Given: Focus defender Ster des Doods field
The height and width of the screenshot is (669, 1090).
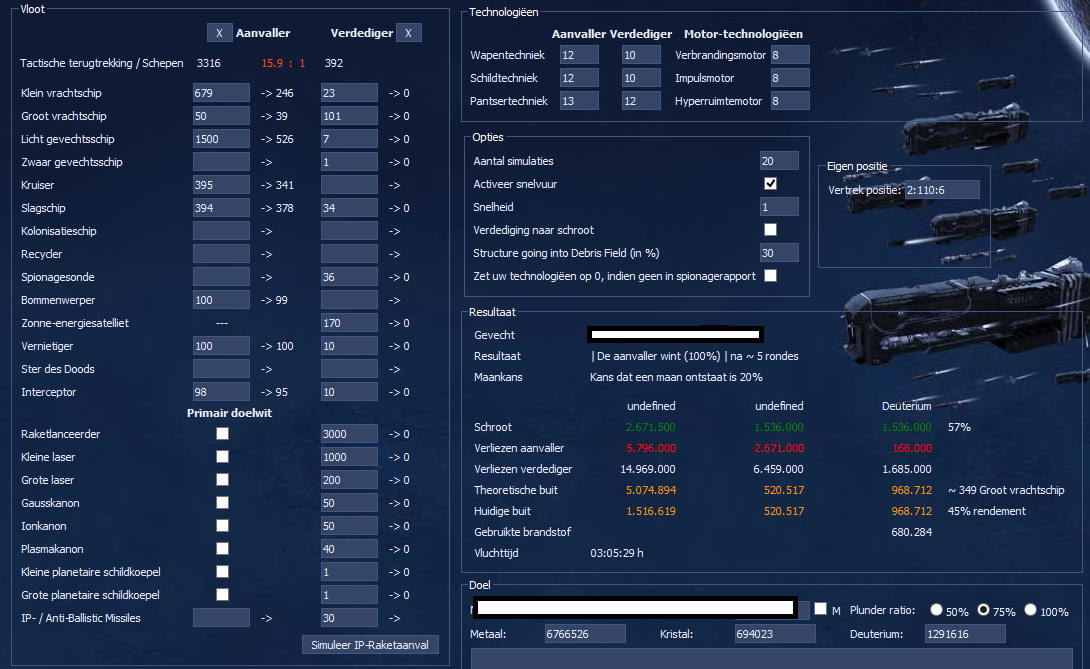Looking at the screenshot, I should [x=349, y=369].
